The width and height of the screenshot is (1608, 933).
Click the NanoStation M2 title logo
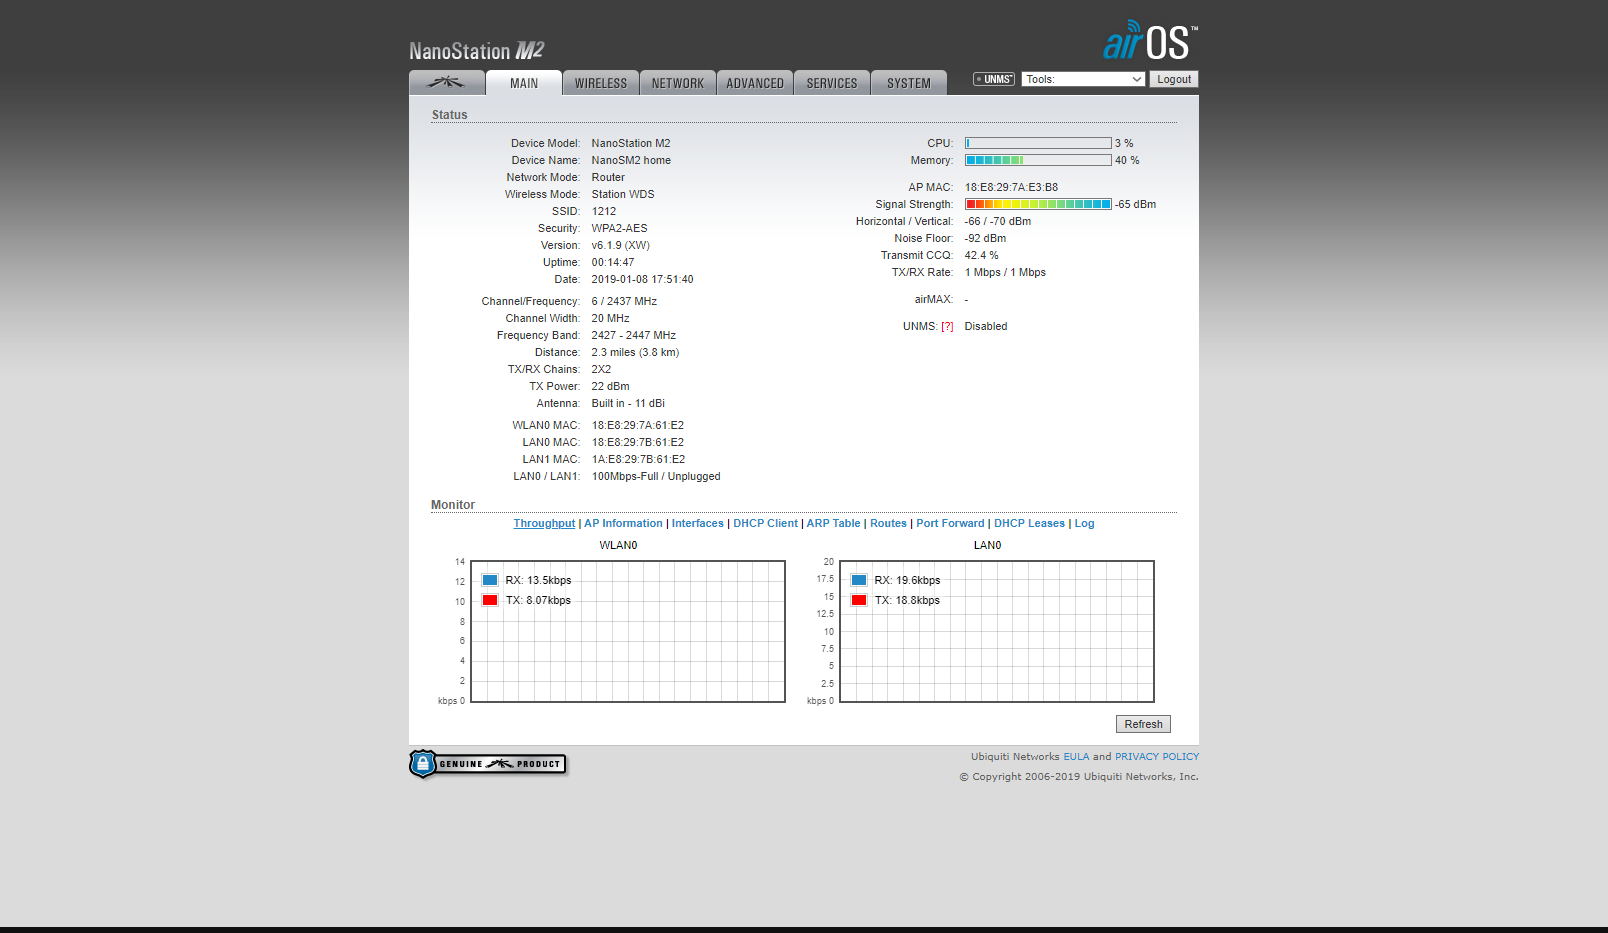click(x=477, y=51)
